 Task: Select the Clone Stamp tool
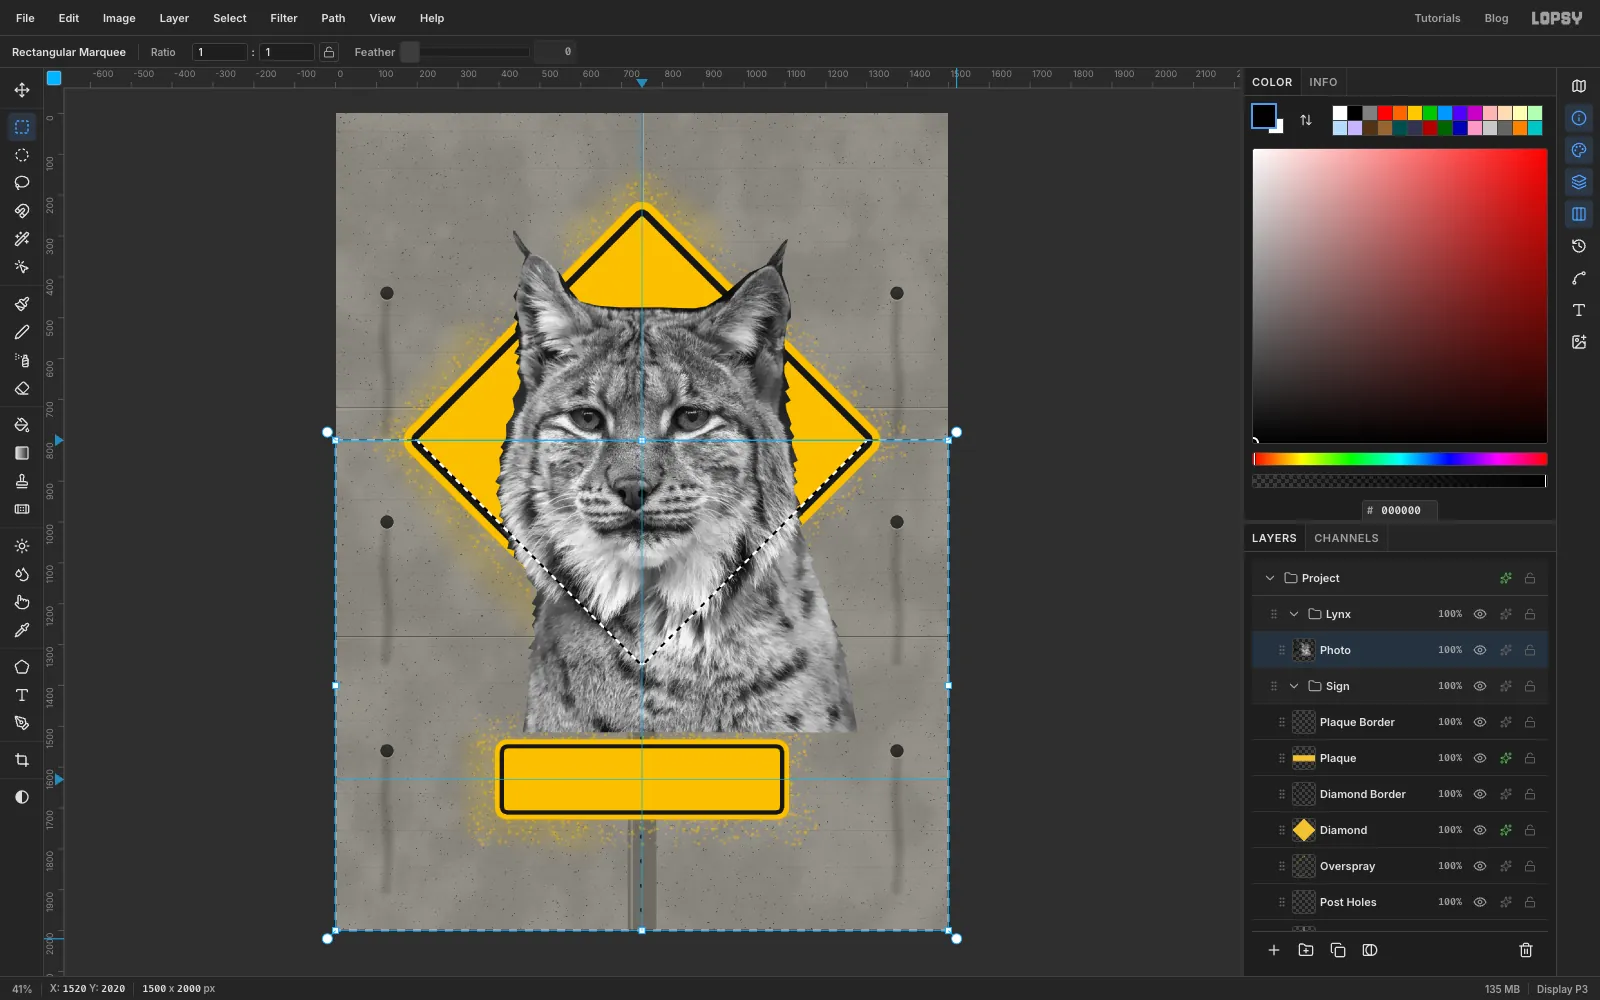coord(22,481)
